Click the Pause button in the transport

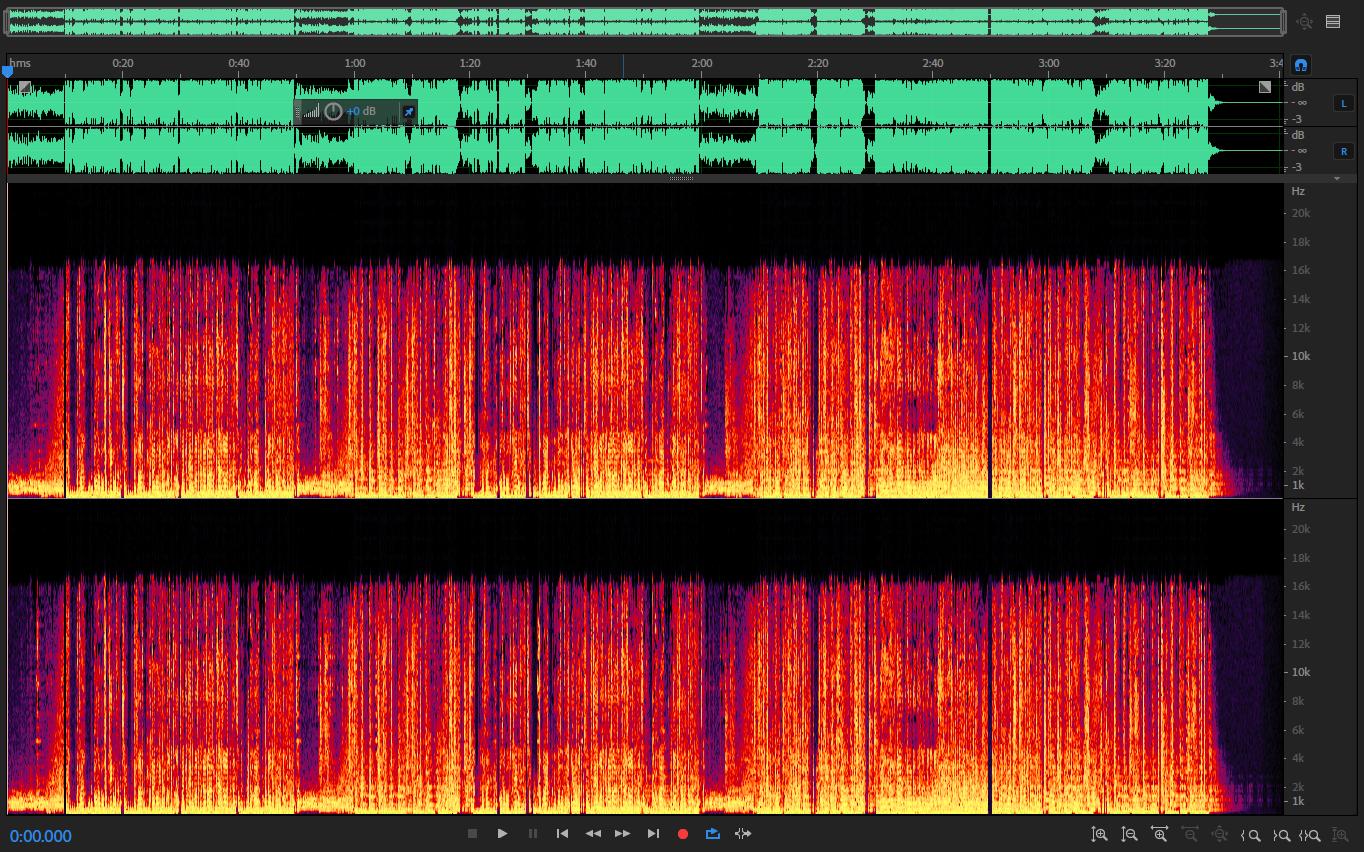(532, 834)
